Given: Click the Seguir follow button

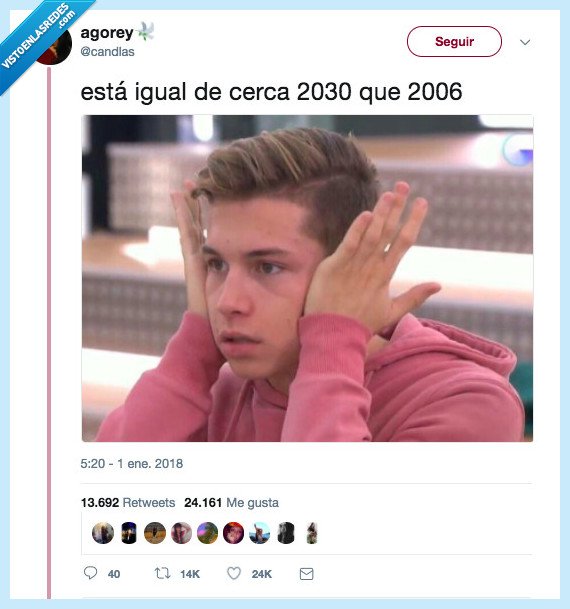Looking at the screenshot, I should (454, 42).
